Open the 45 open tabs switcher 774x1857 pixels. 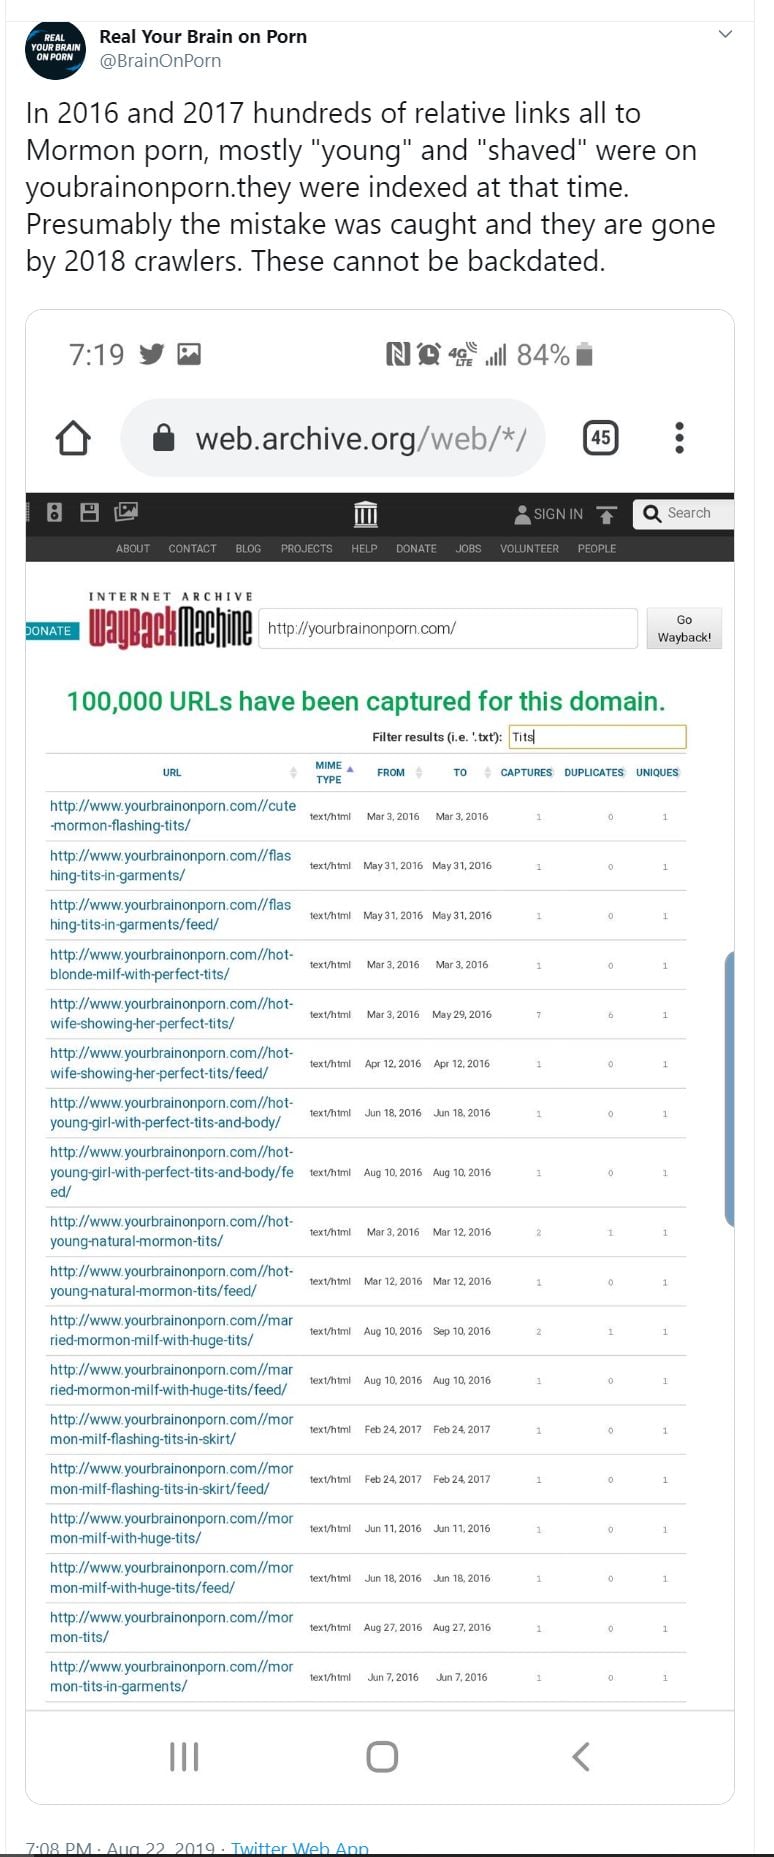coord(600,438)
